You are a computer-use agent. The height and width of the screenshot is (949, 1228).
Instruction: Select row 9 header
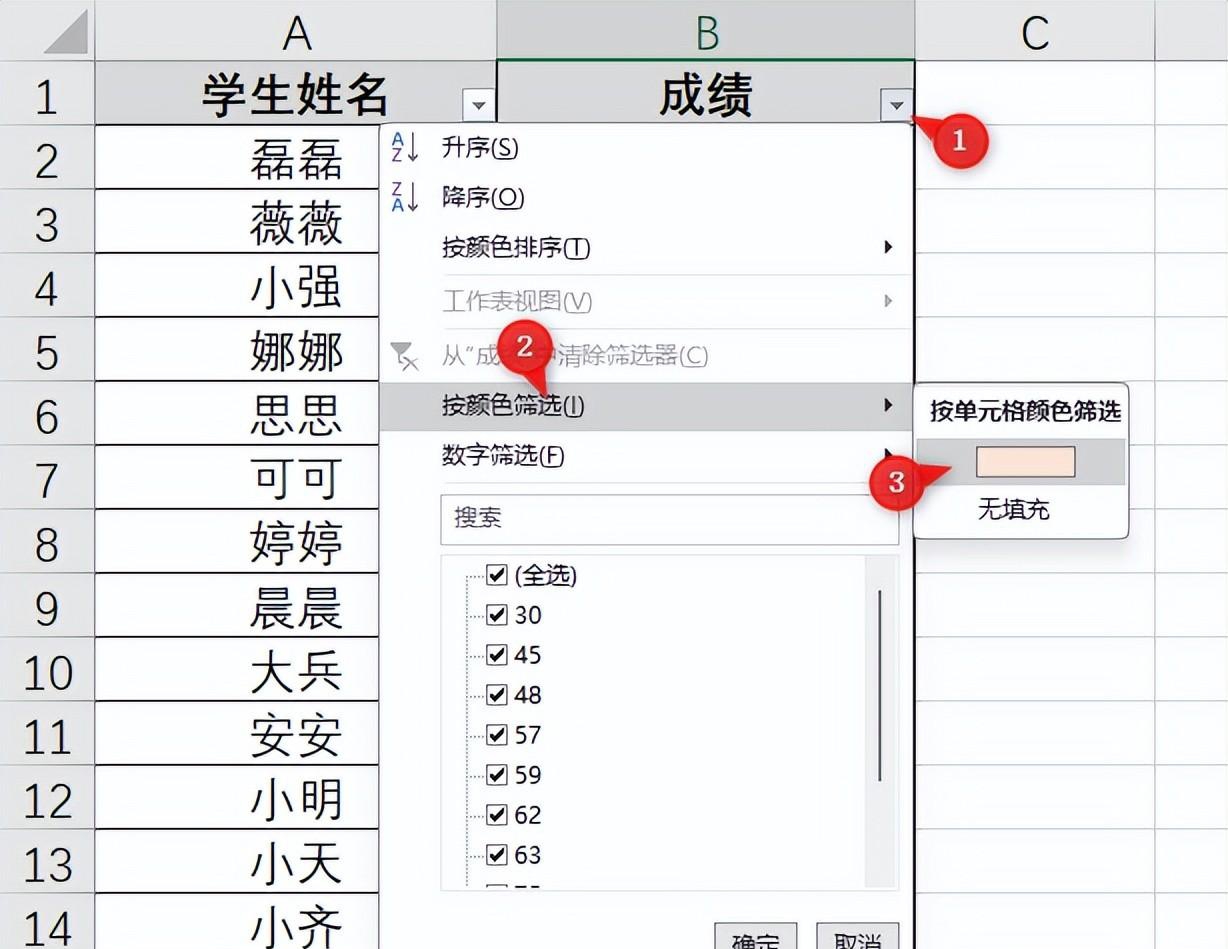click(x=47, y=606)
